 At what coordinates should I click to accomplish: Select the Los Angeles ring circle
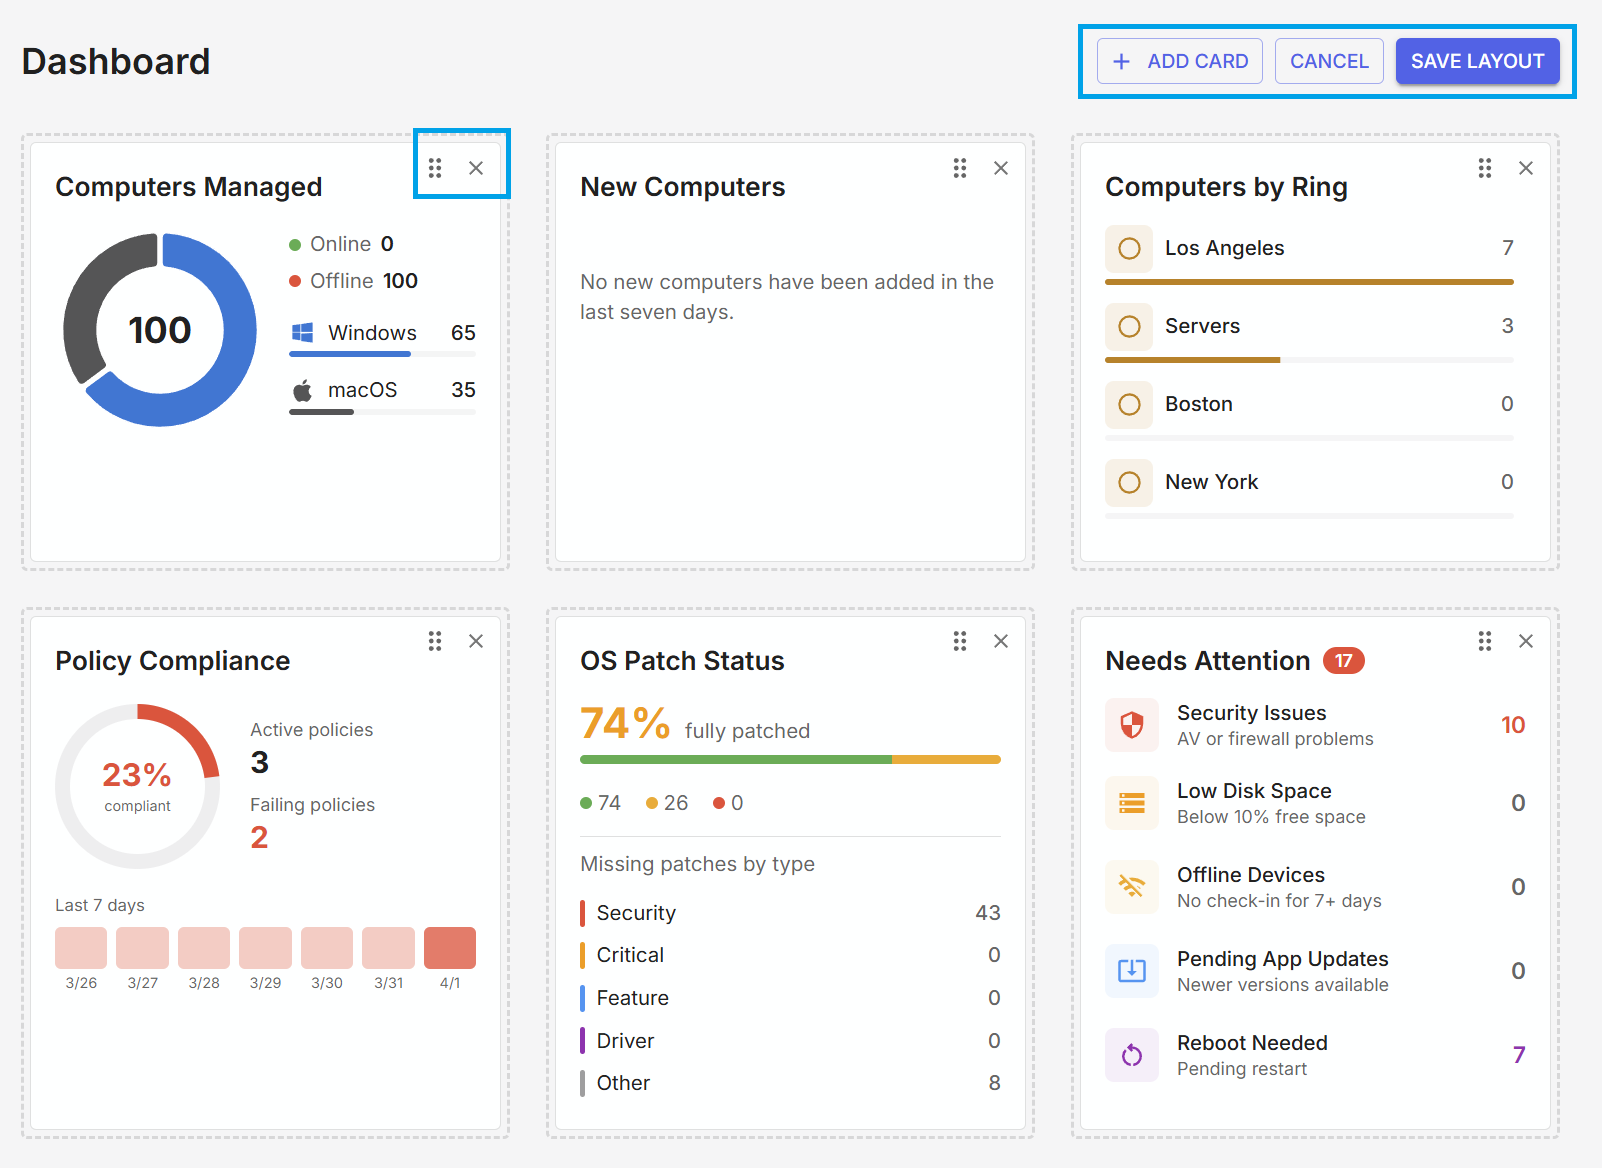pos(1129,249)
